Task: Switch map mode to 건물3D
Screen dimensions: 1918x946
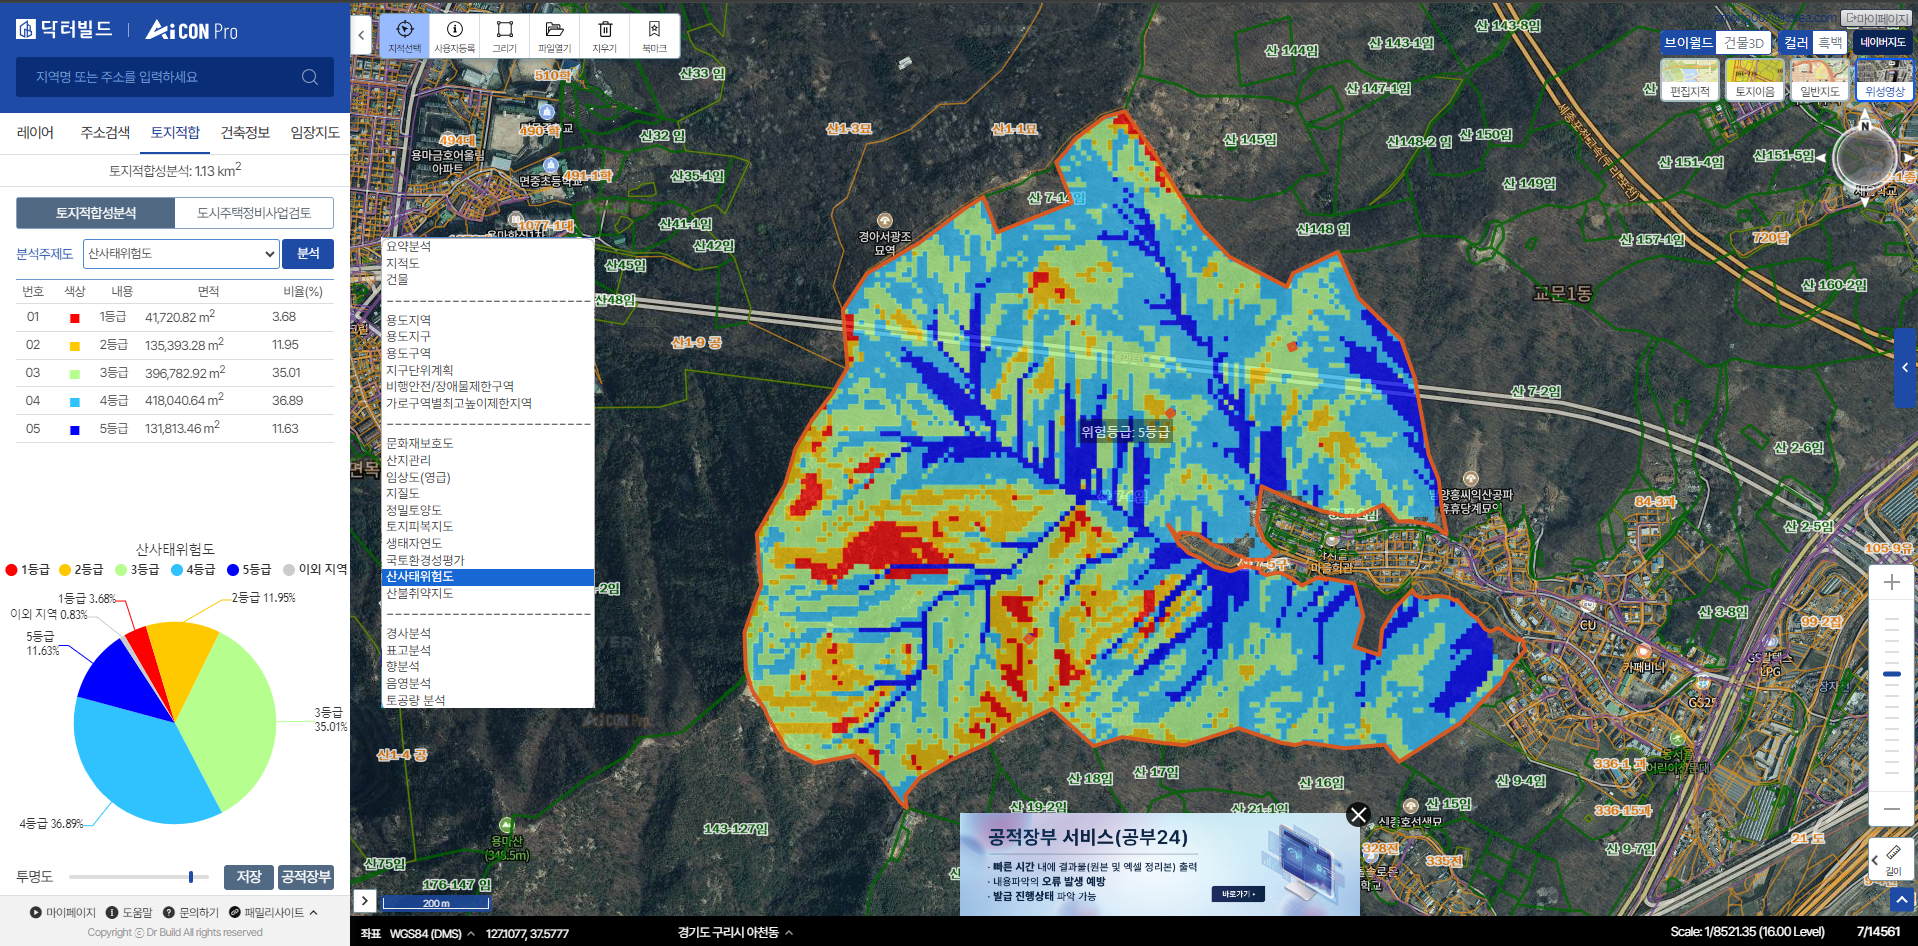Action: coord(1743,43)
